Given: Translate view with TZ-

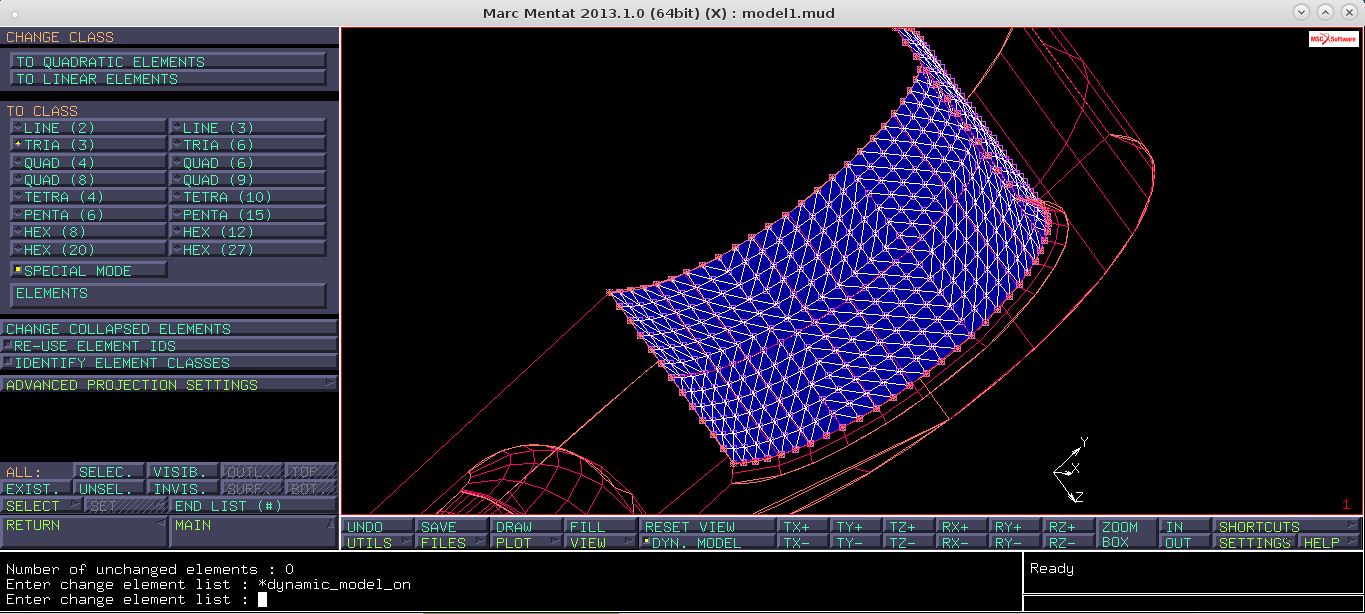Looking at the screenshot, I should pyautogui.click(x=909, y=543).
